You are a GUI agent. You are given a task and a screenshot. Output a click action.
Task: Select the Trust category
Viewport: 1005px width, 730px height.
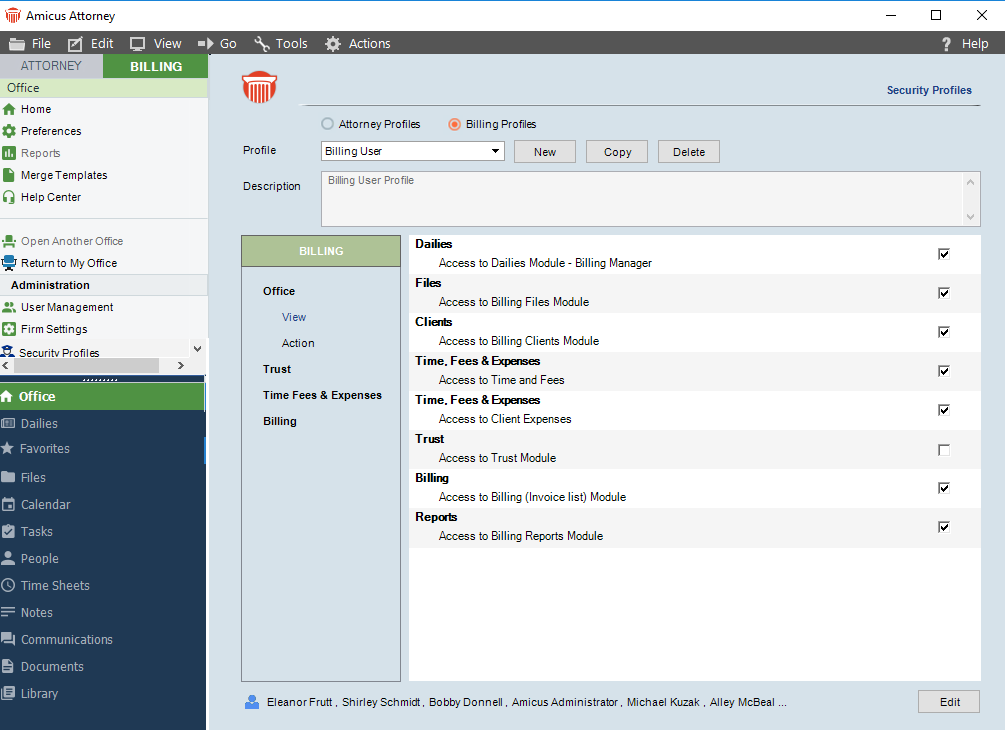pos(277,369)
